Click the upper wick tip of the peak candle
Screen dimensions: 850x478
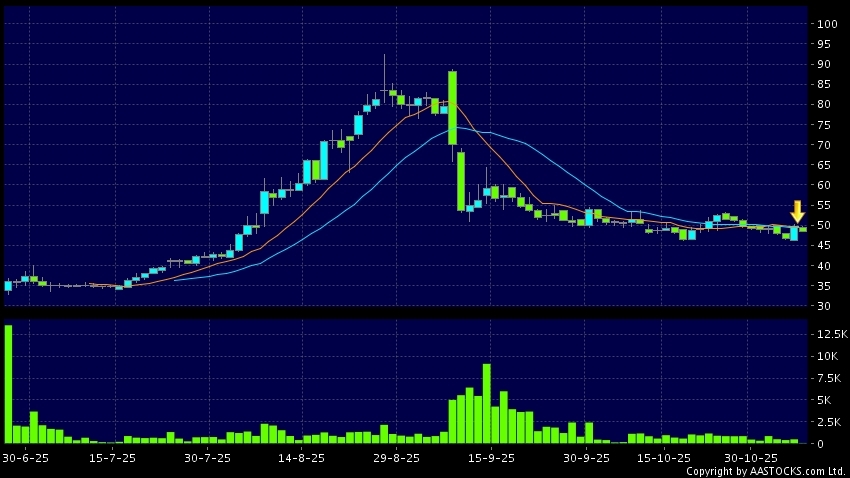click(x=385, y=55)
